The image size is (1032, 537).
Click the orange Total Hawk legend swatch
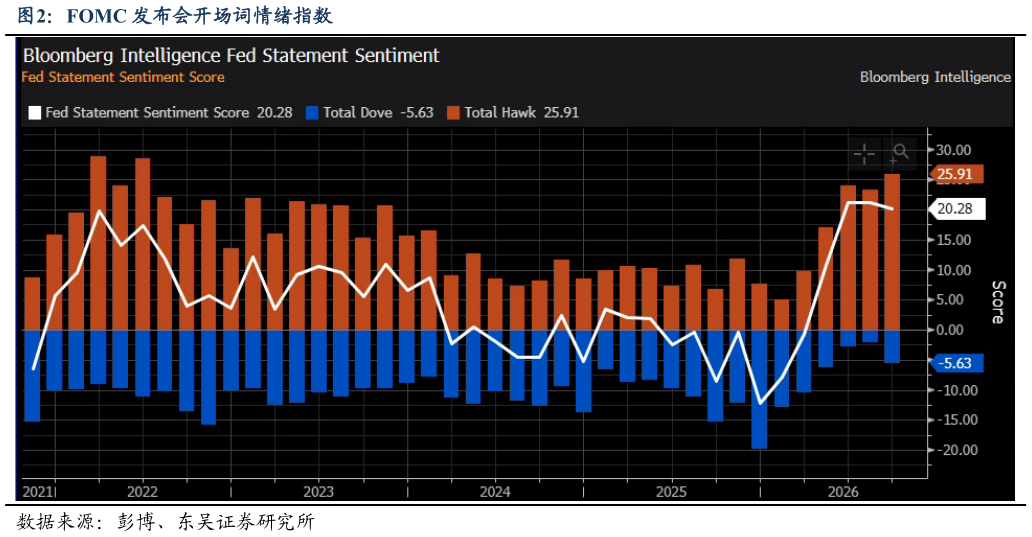[453, 113]
